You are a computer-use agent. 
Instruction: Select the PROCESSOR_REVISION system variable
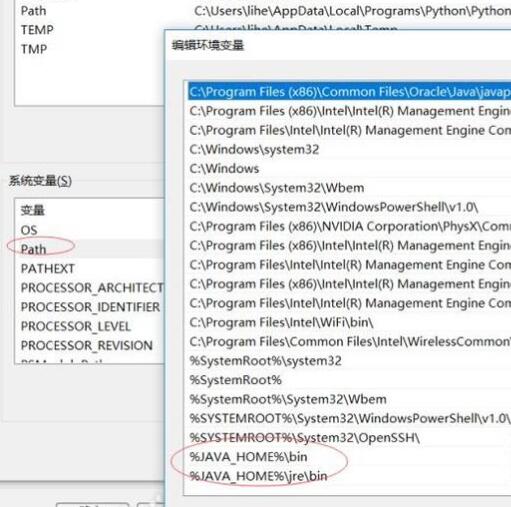(87, 346)
